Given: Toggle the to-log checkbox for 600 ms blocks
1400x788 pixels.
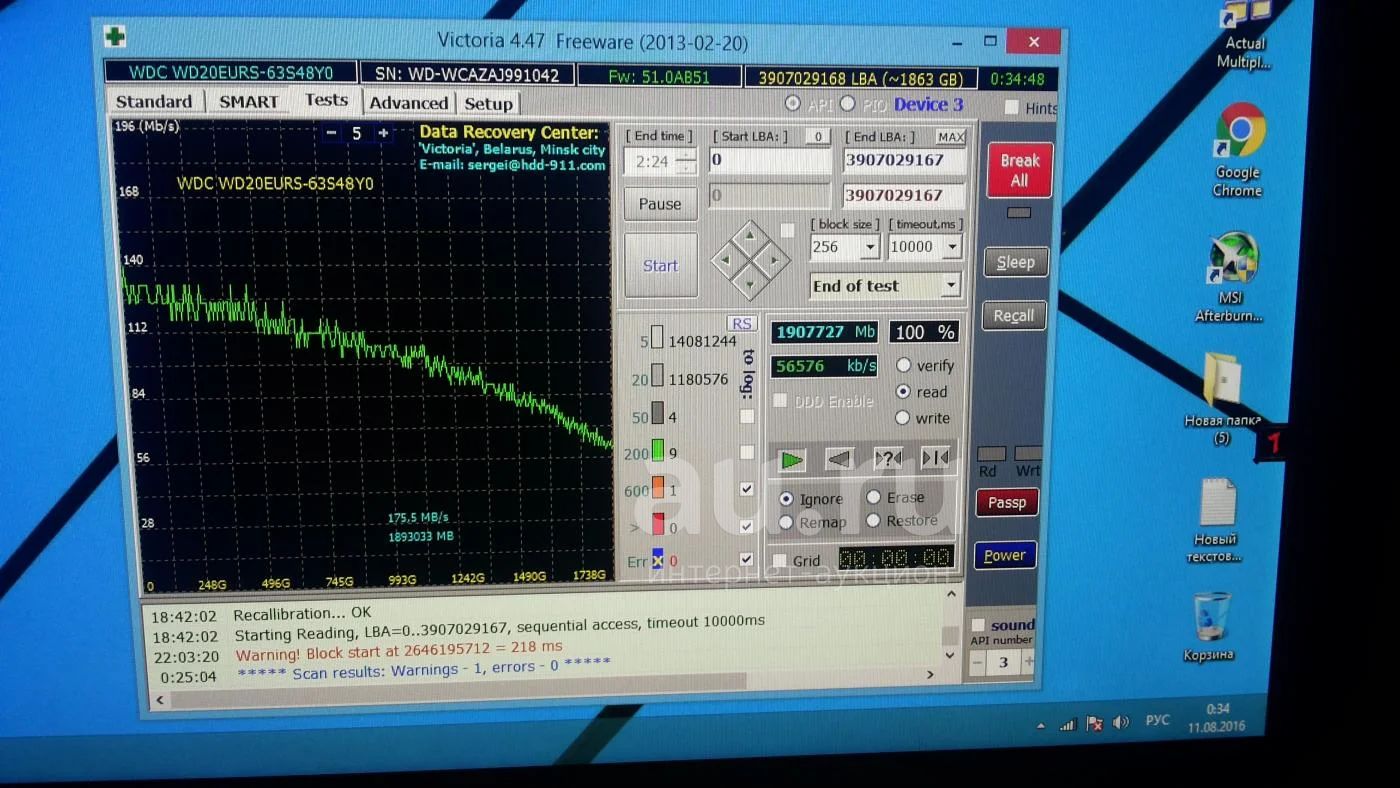Looking at the screenshot, I should coord(746,489).
